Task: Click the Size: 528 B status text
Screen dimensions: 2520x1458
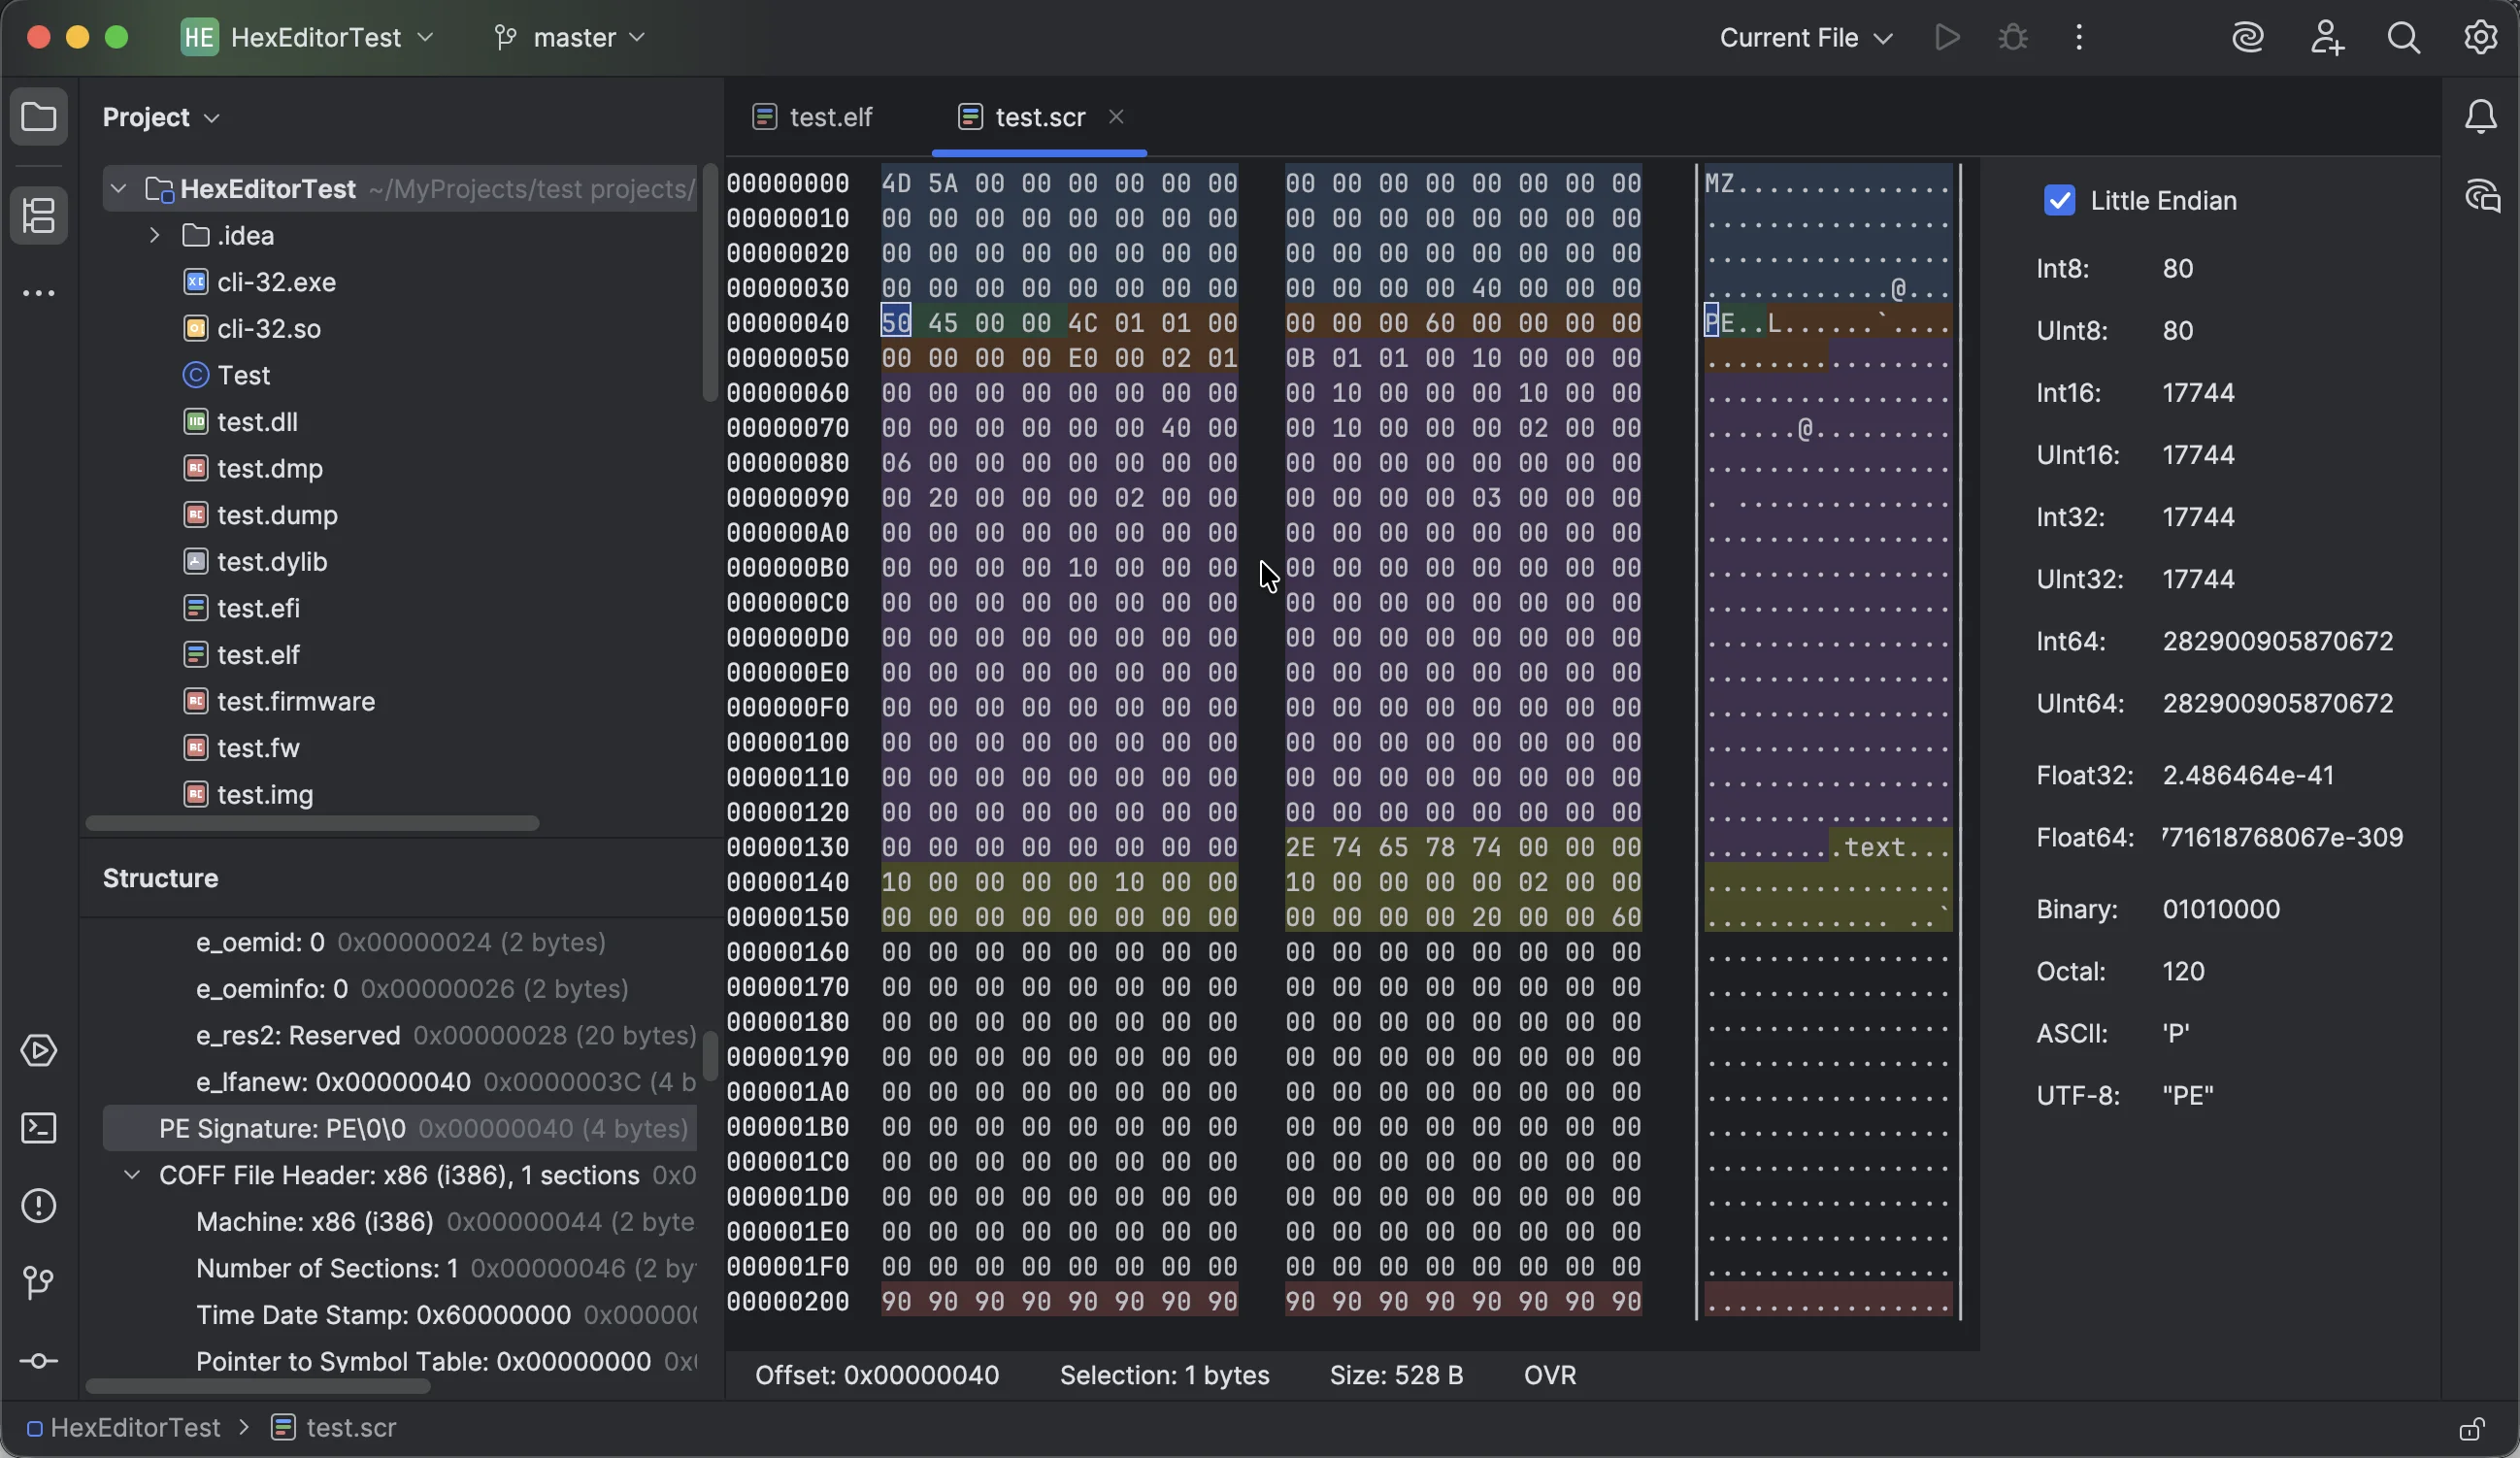Action: click(1396, 1376)
